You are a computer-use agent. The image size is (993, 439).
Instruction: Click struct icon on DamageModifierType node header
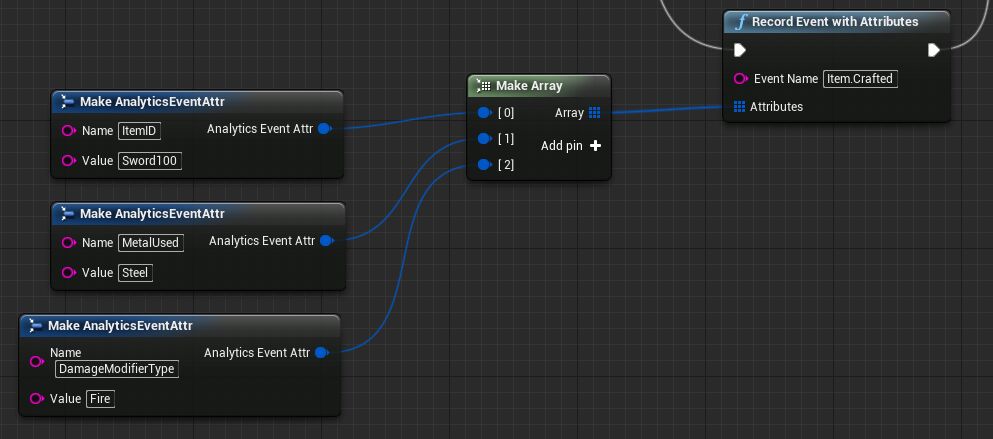(x=35, y=326)
